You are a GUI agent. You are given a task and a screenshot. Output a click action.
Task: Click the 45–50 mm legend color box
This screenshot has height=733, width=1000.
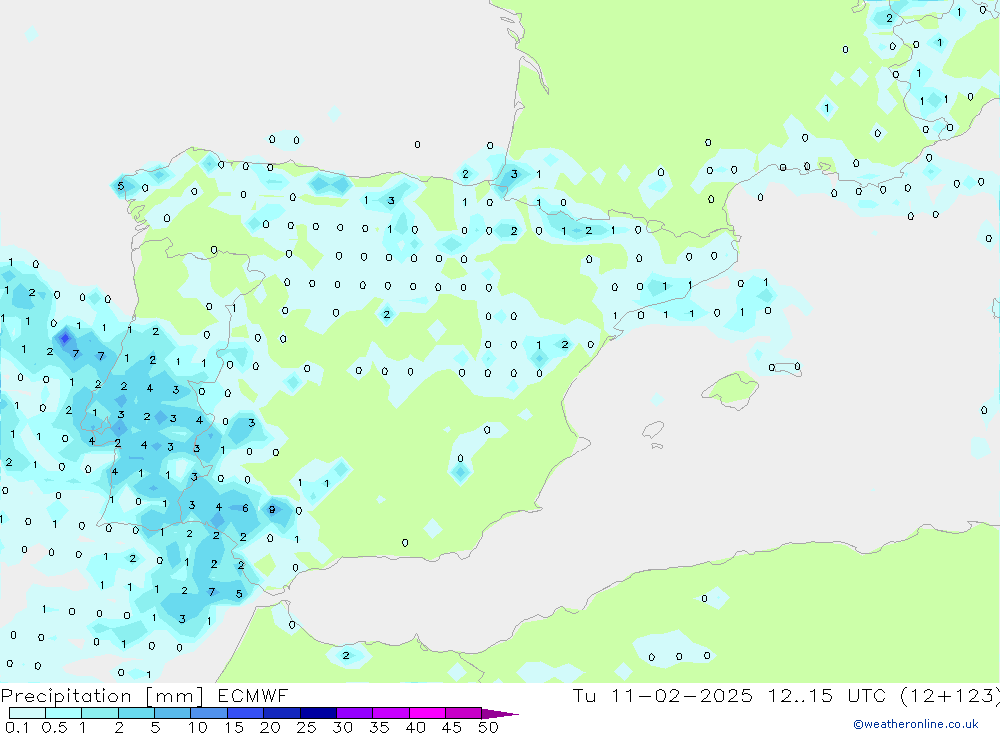coord(464,713)
